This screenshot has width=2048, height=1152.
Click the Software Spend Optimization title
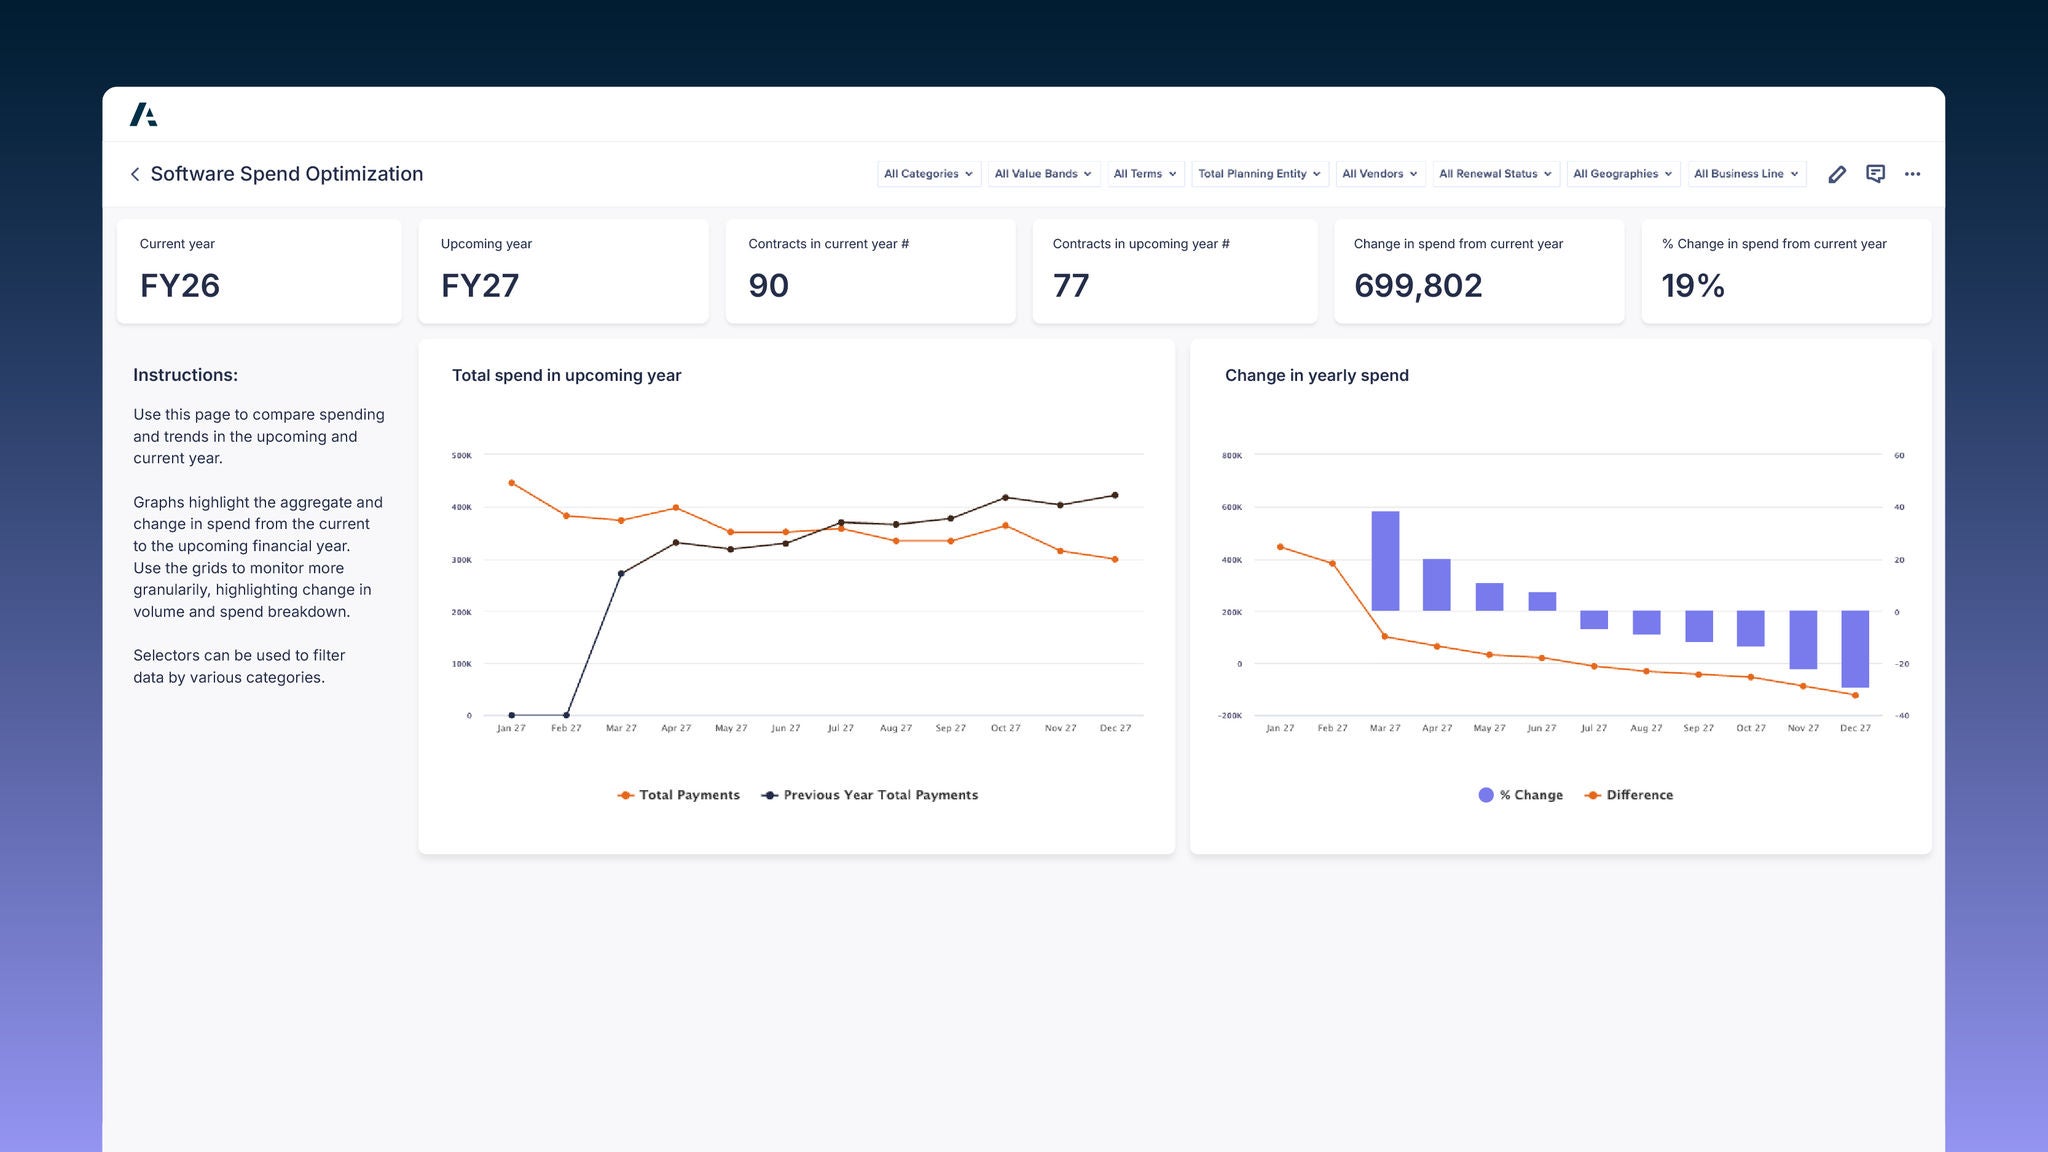(x=286, y=174)
